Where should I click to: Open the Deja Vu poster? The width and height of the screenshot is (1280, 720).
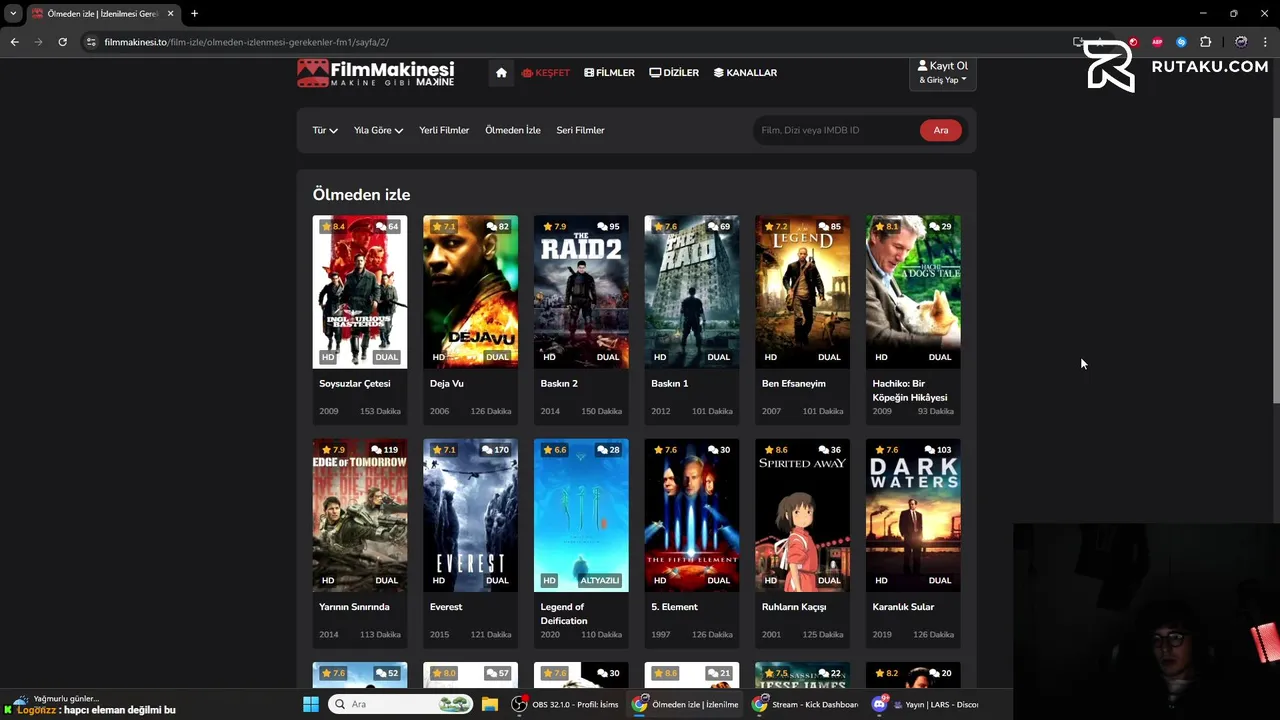(470, 292)
